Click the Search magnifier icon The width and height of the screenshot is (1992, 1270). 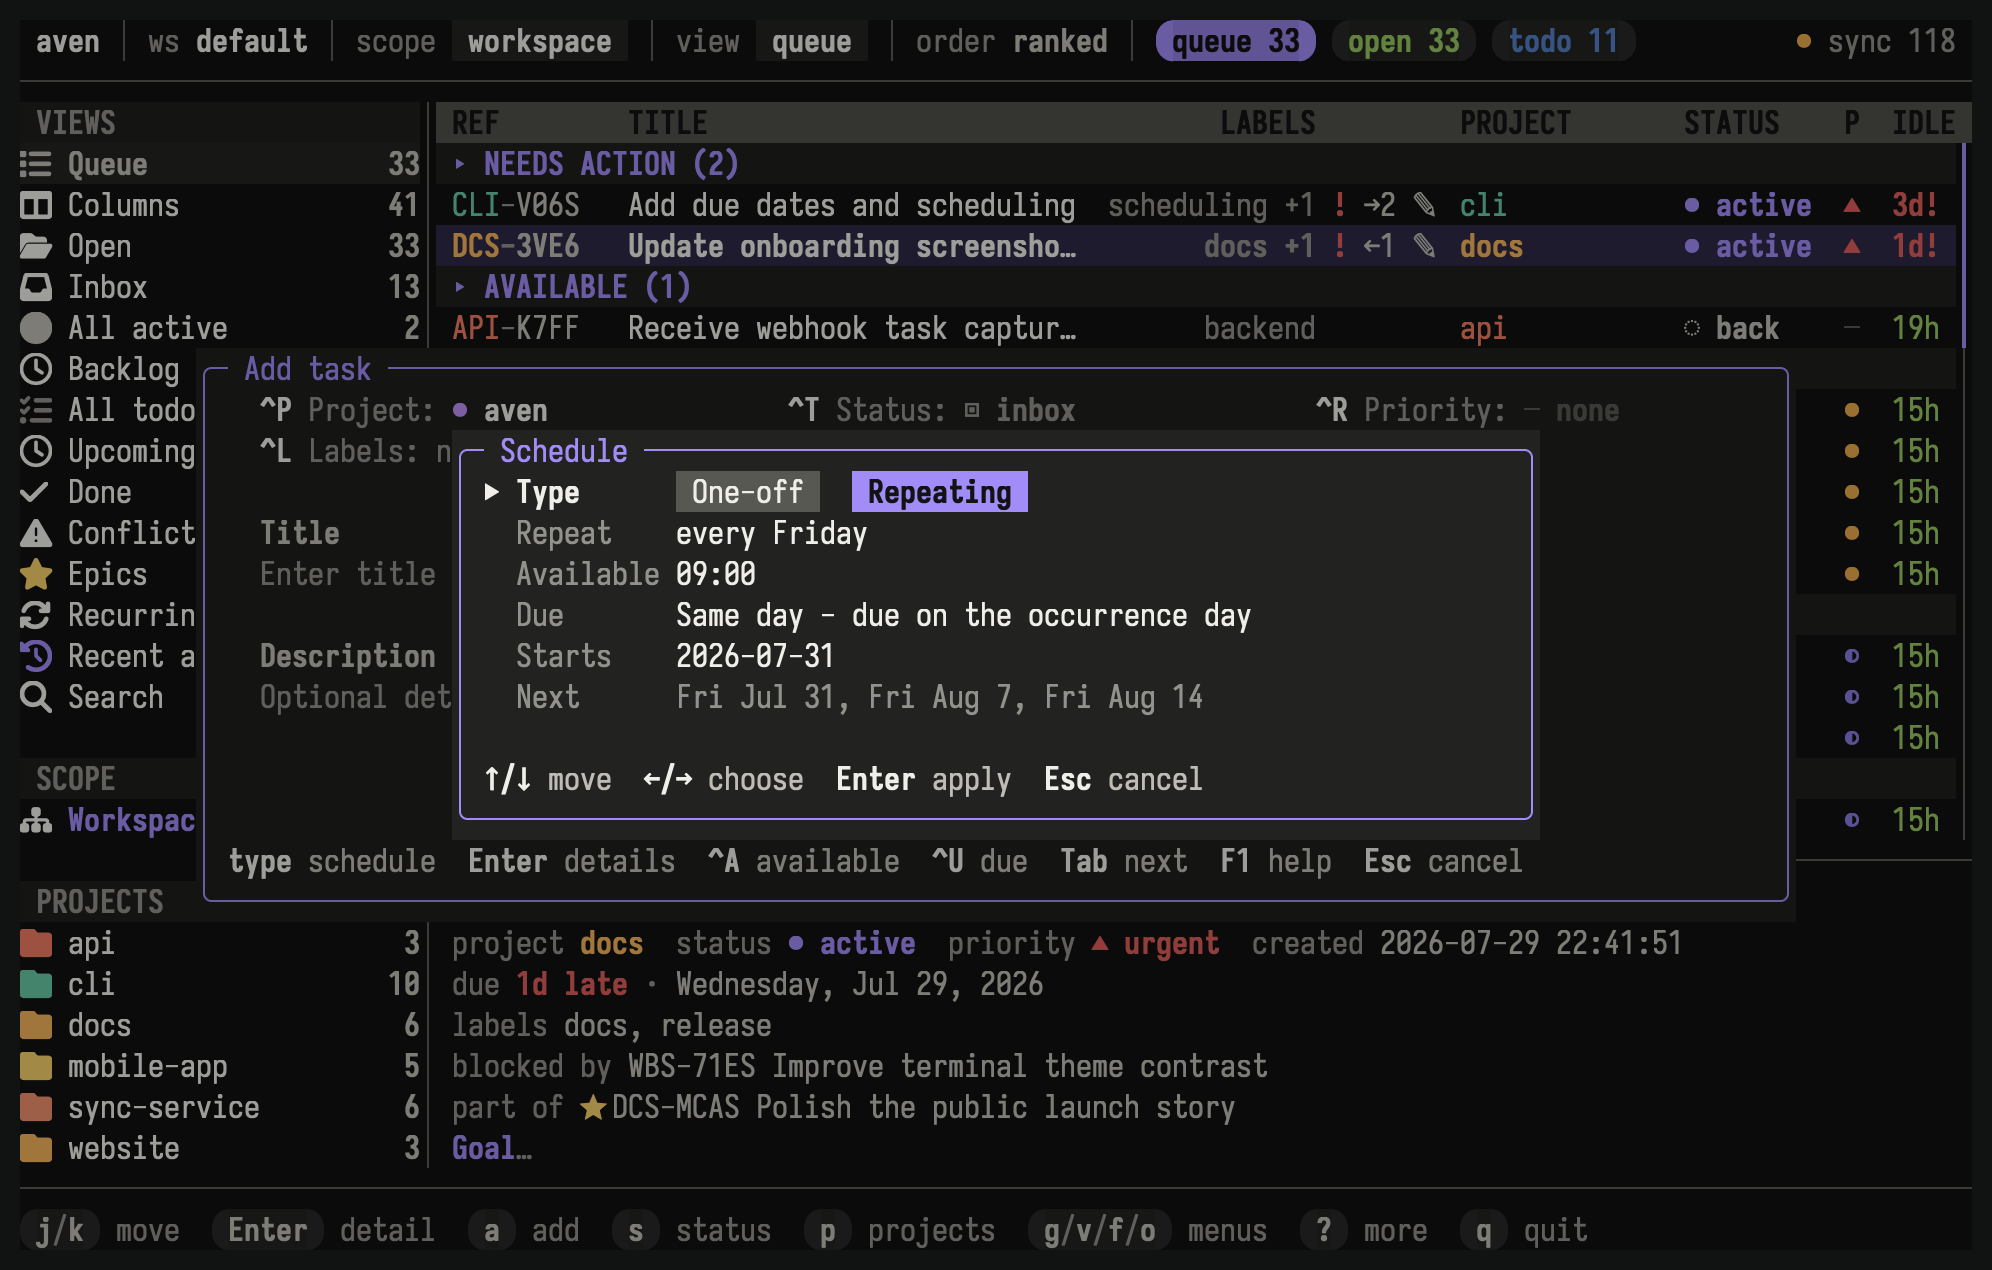point(36,697)
